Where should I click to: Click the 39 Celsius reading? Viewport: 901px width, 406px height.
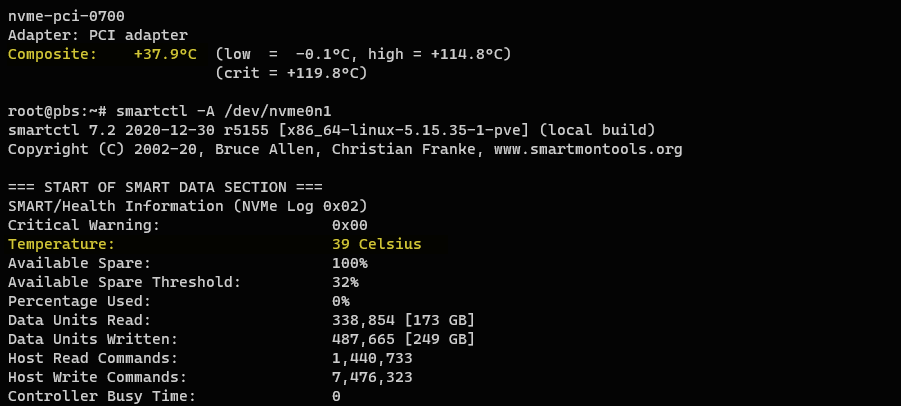pyautogui.click(x=376, y=244)
